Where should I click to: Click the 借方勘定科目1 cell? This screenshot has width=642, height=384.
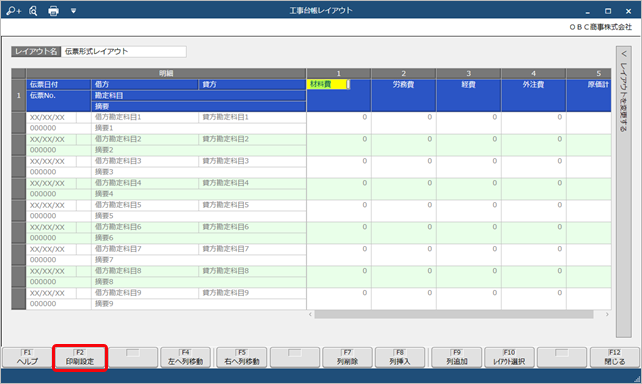pos(145,117)
